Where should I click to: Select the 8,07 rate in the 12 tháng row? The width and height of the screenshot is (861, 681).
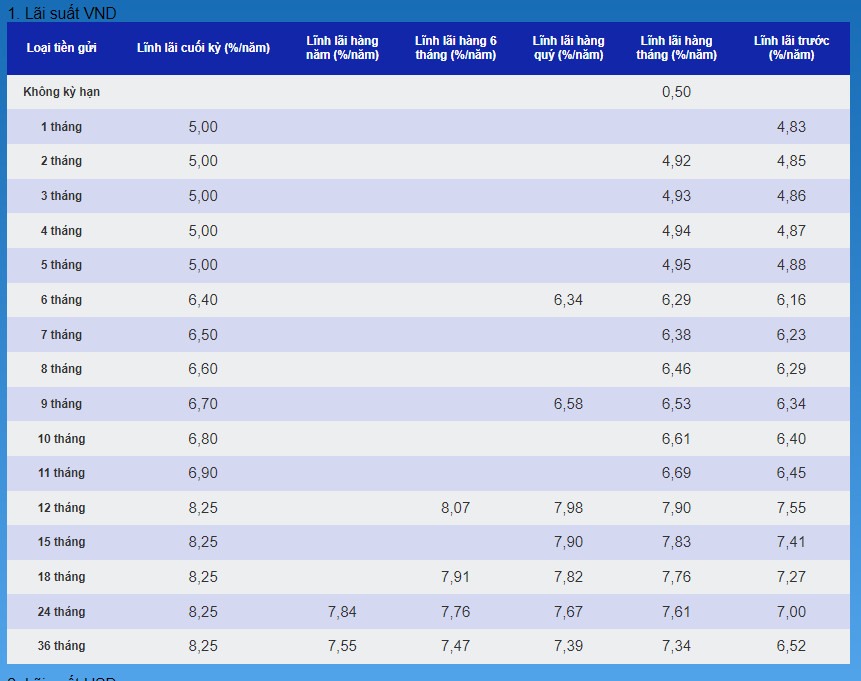[455, 508]
